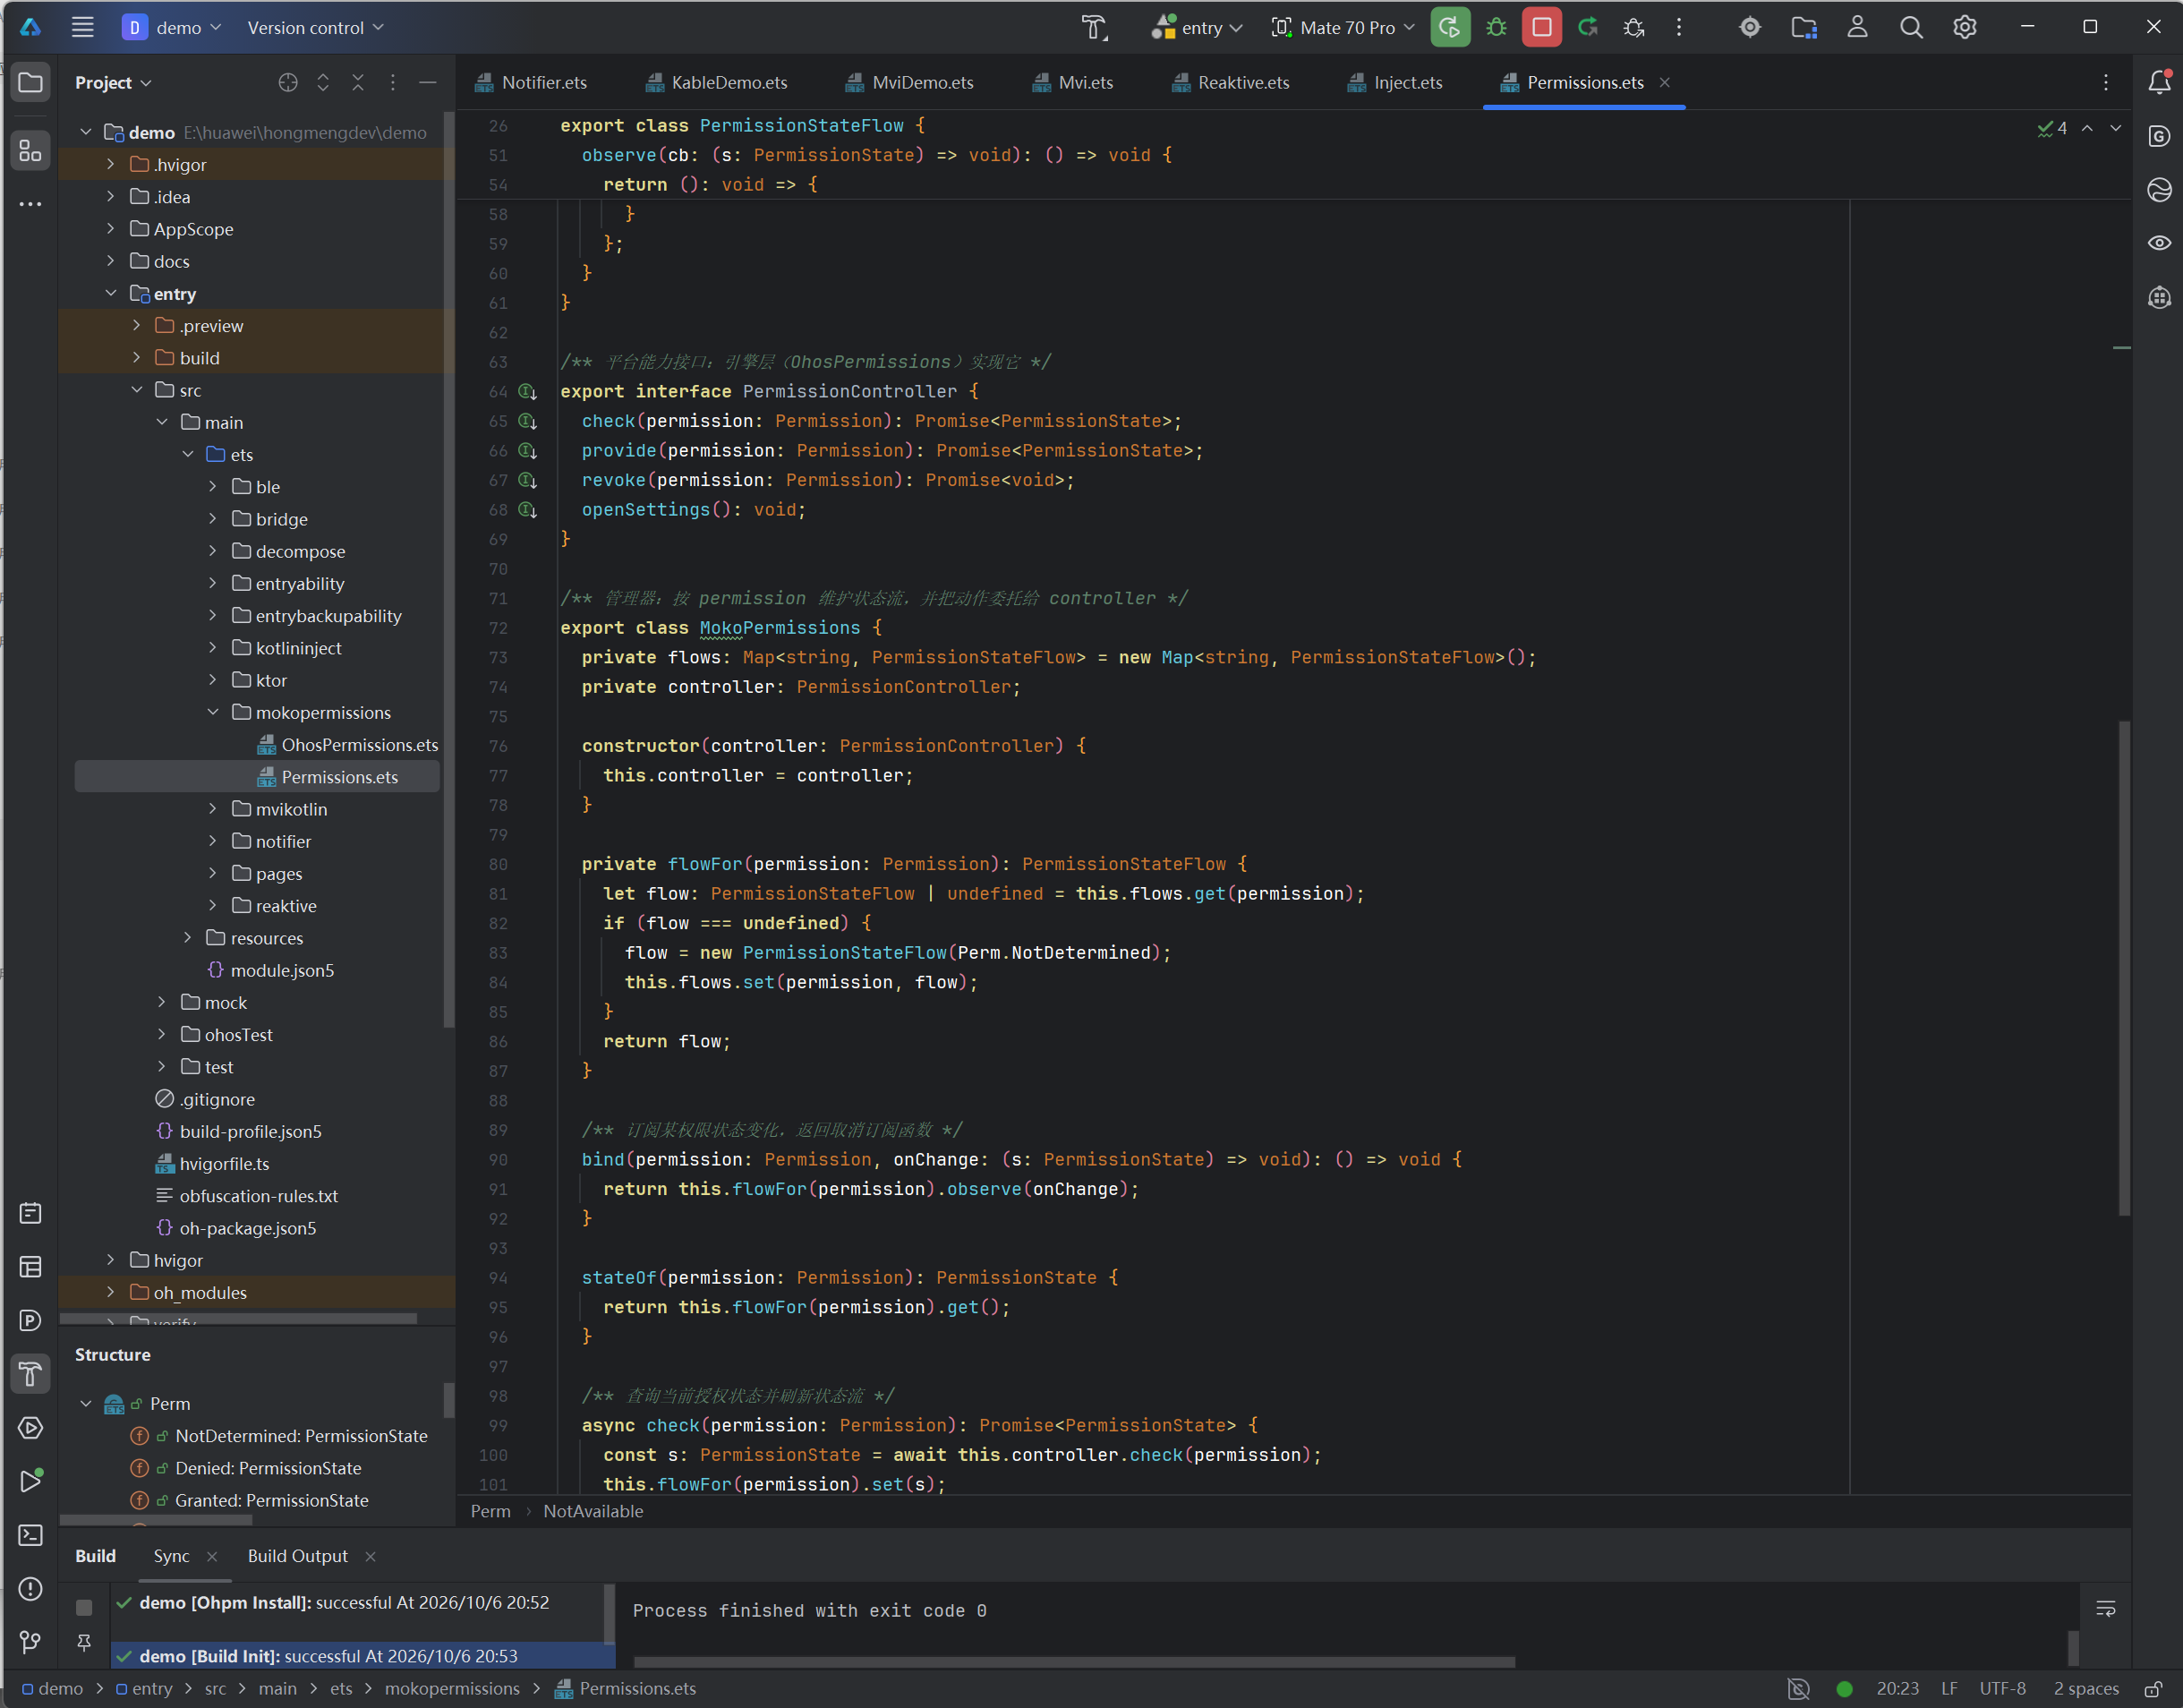Toggle soft-wrap in the build output

coord(2105,1609)
